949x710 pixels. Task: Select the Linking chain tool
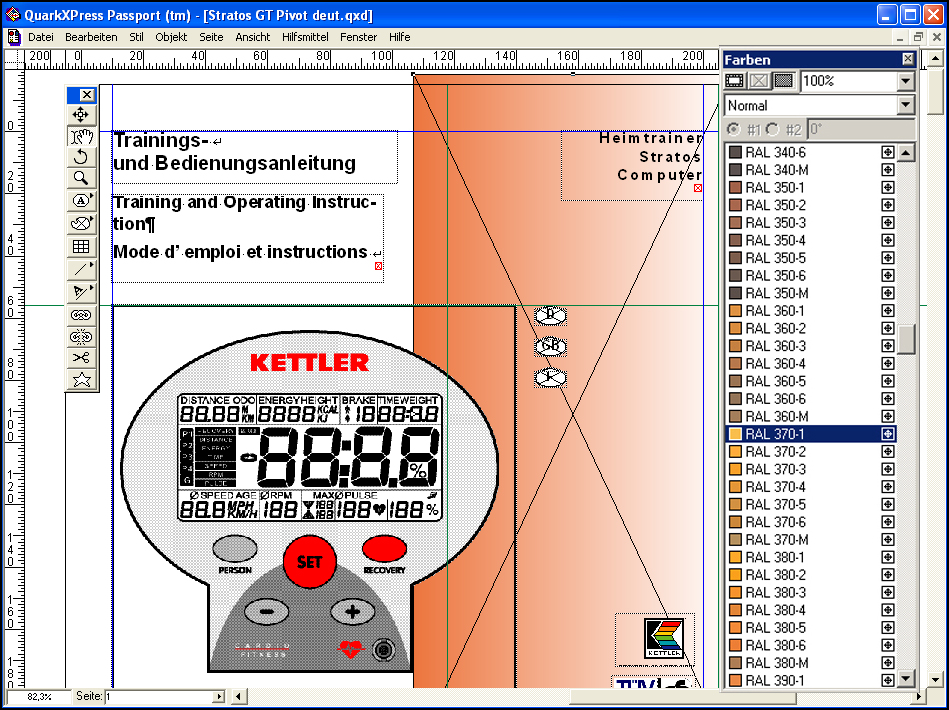pyautogui.click(x=81, y=315)
